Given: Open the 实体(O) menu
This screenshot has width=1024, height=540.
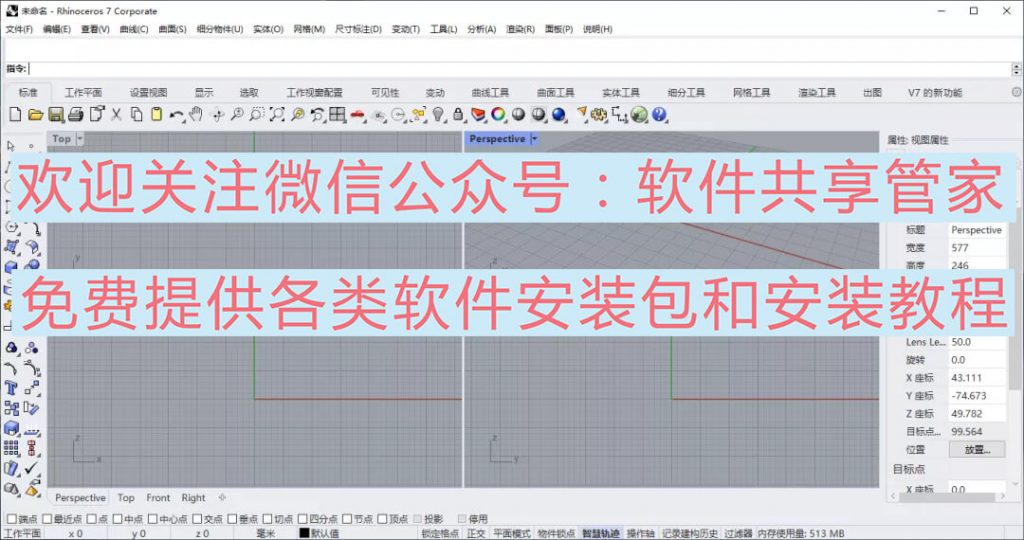Looking at the screenshot, I should pyautogui.click(x=268, y=29).
